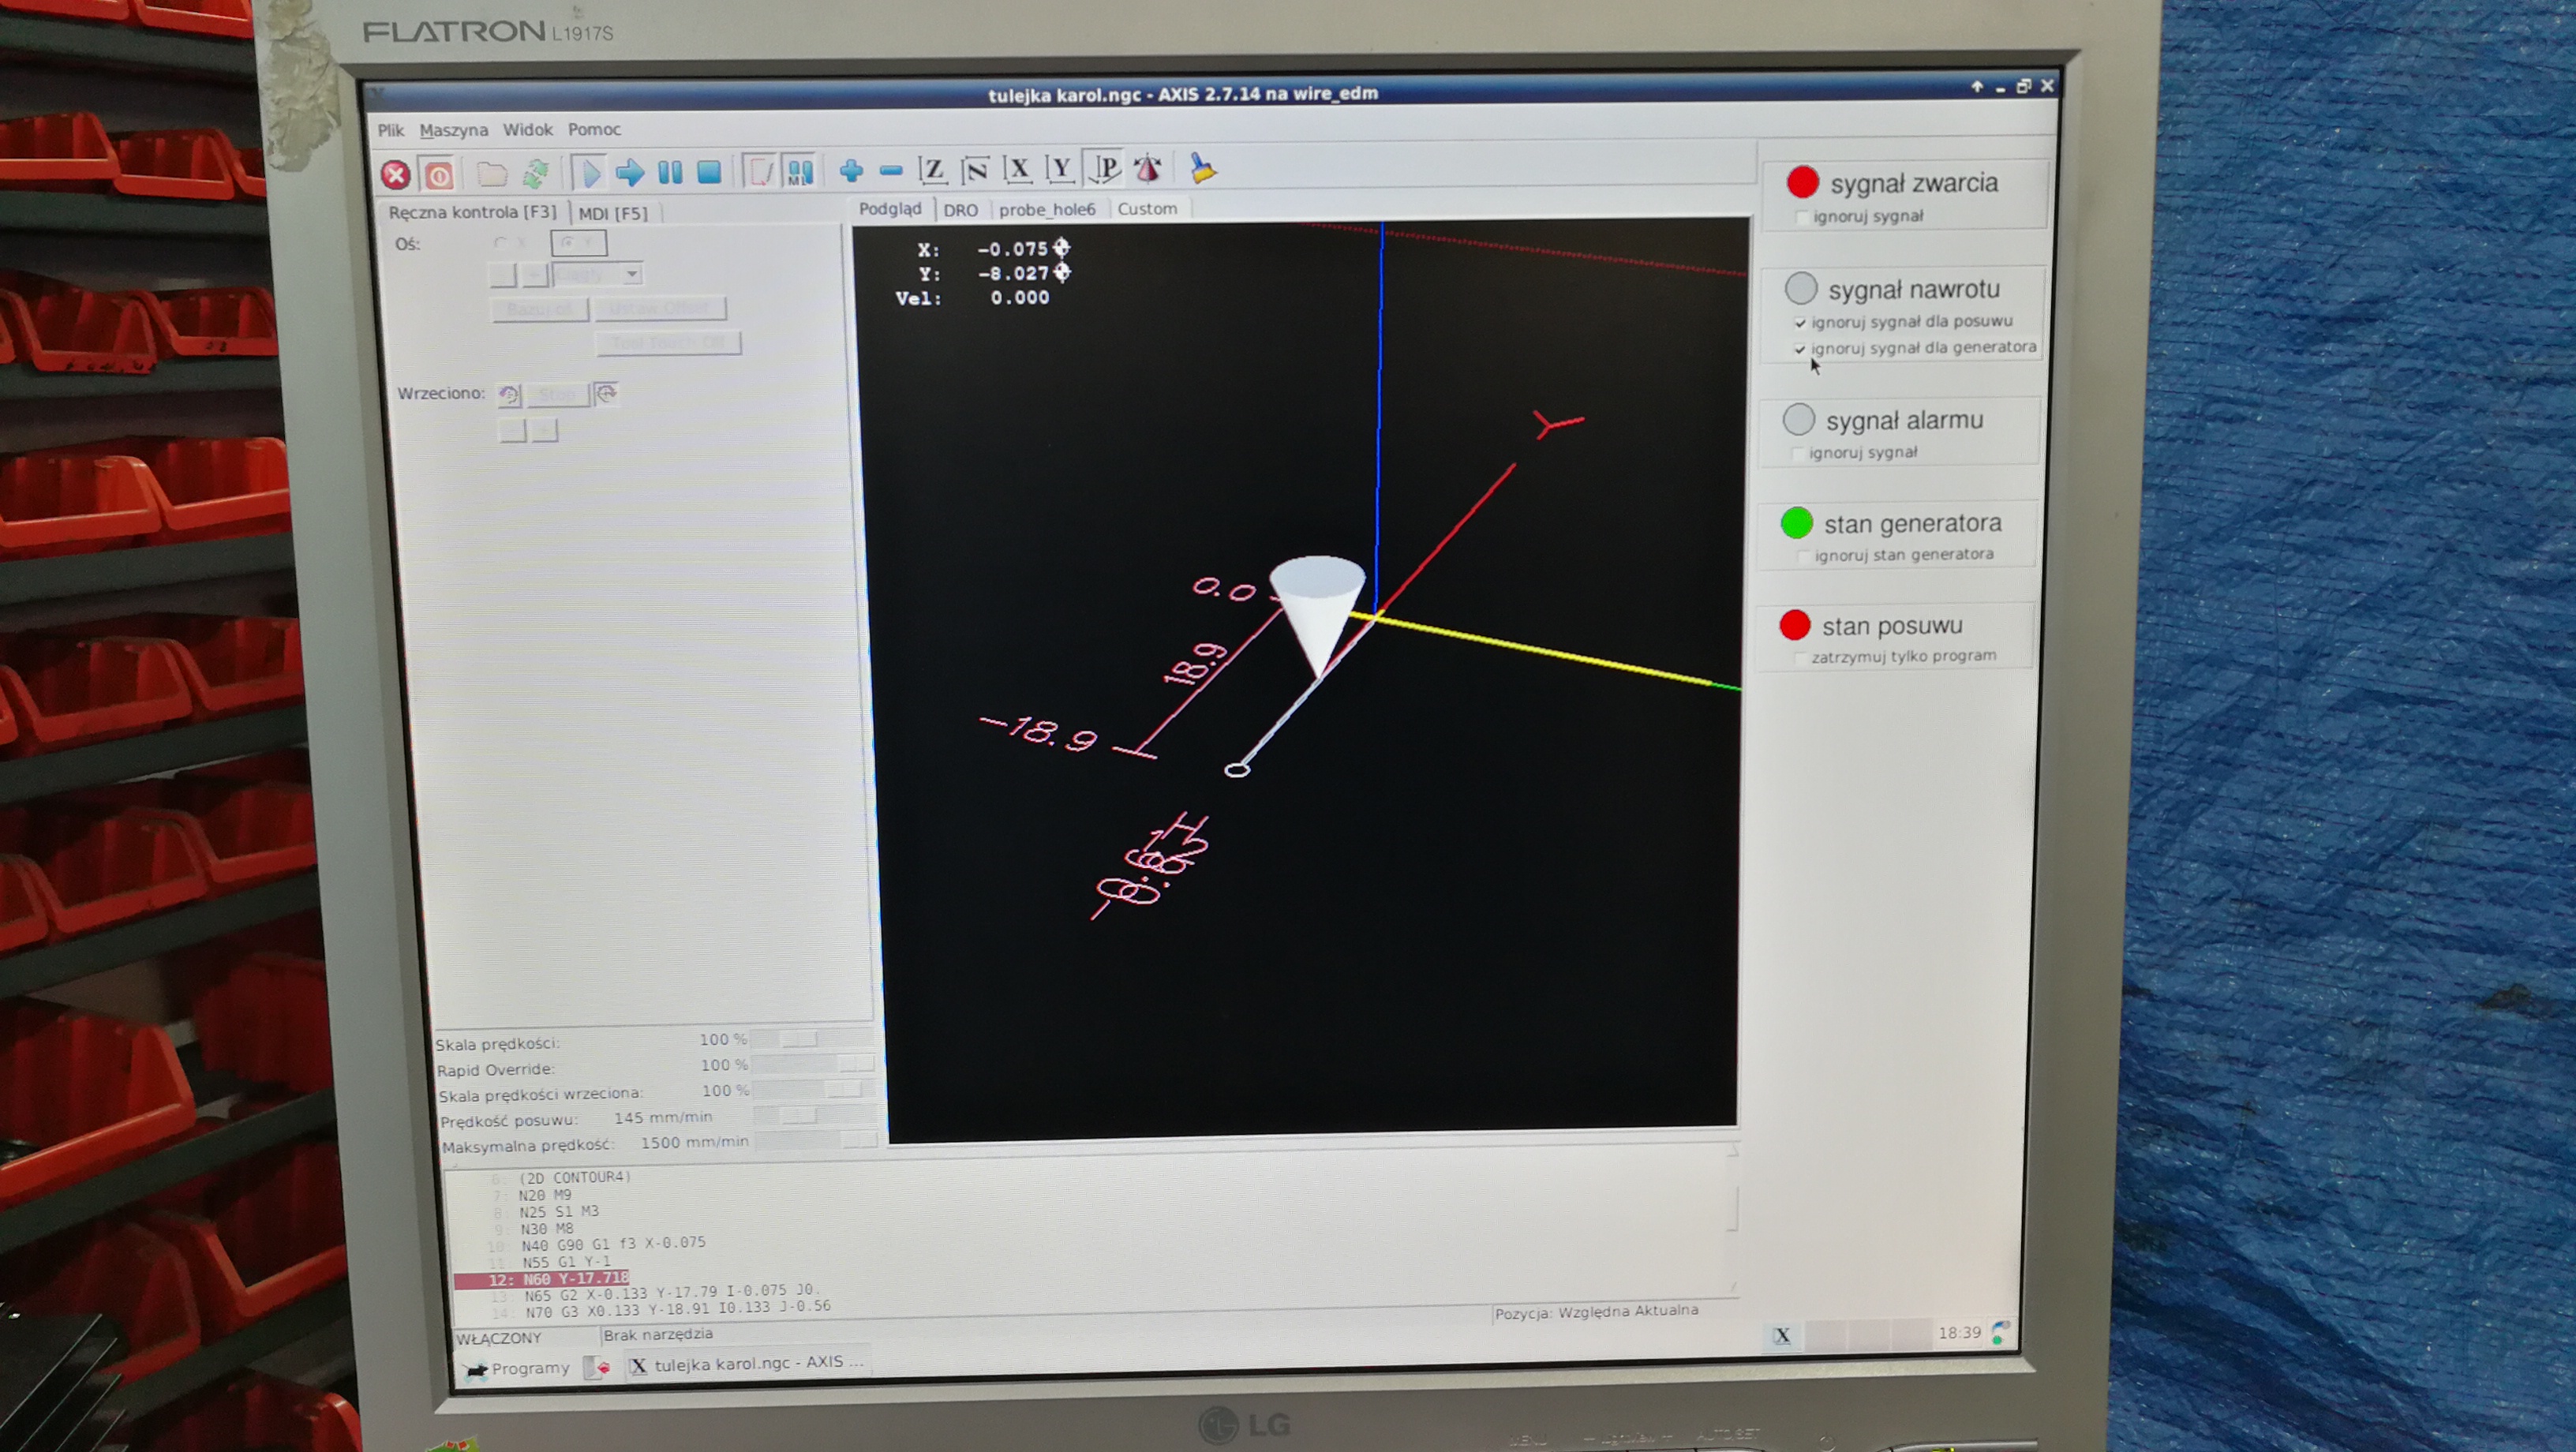Click spindle counterclockwise icon next to Wrzeciono
Viewport: 2576px width, 1452px height.
click(x=509, y=395)
